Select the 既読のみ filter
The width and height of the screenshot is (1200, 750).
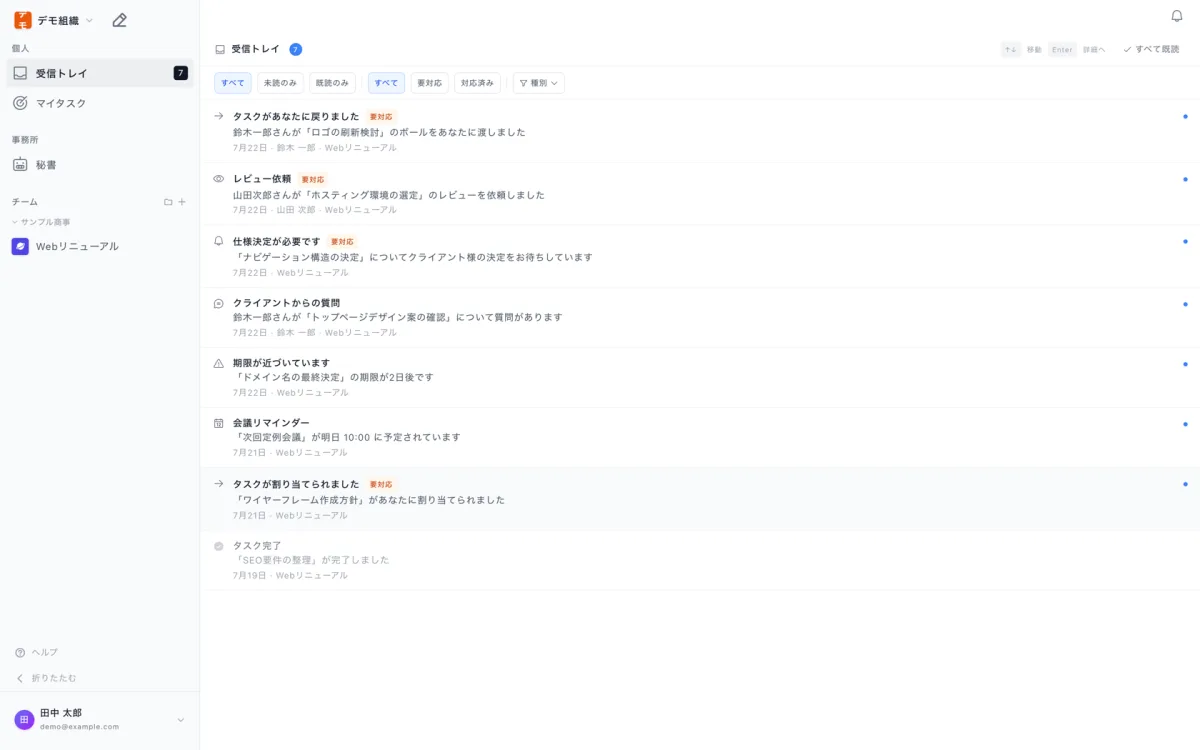pos(332,83)
